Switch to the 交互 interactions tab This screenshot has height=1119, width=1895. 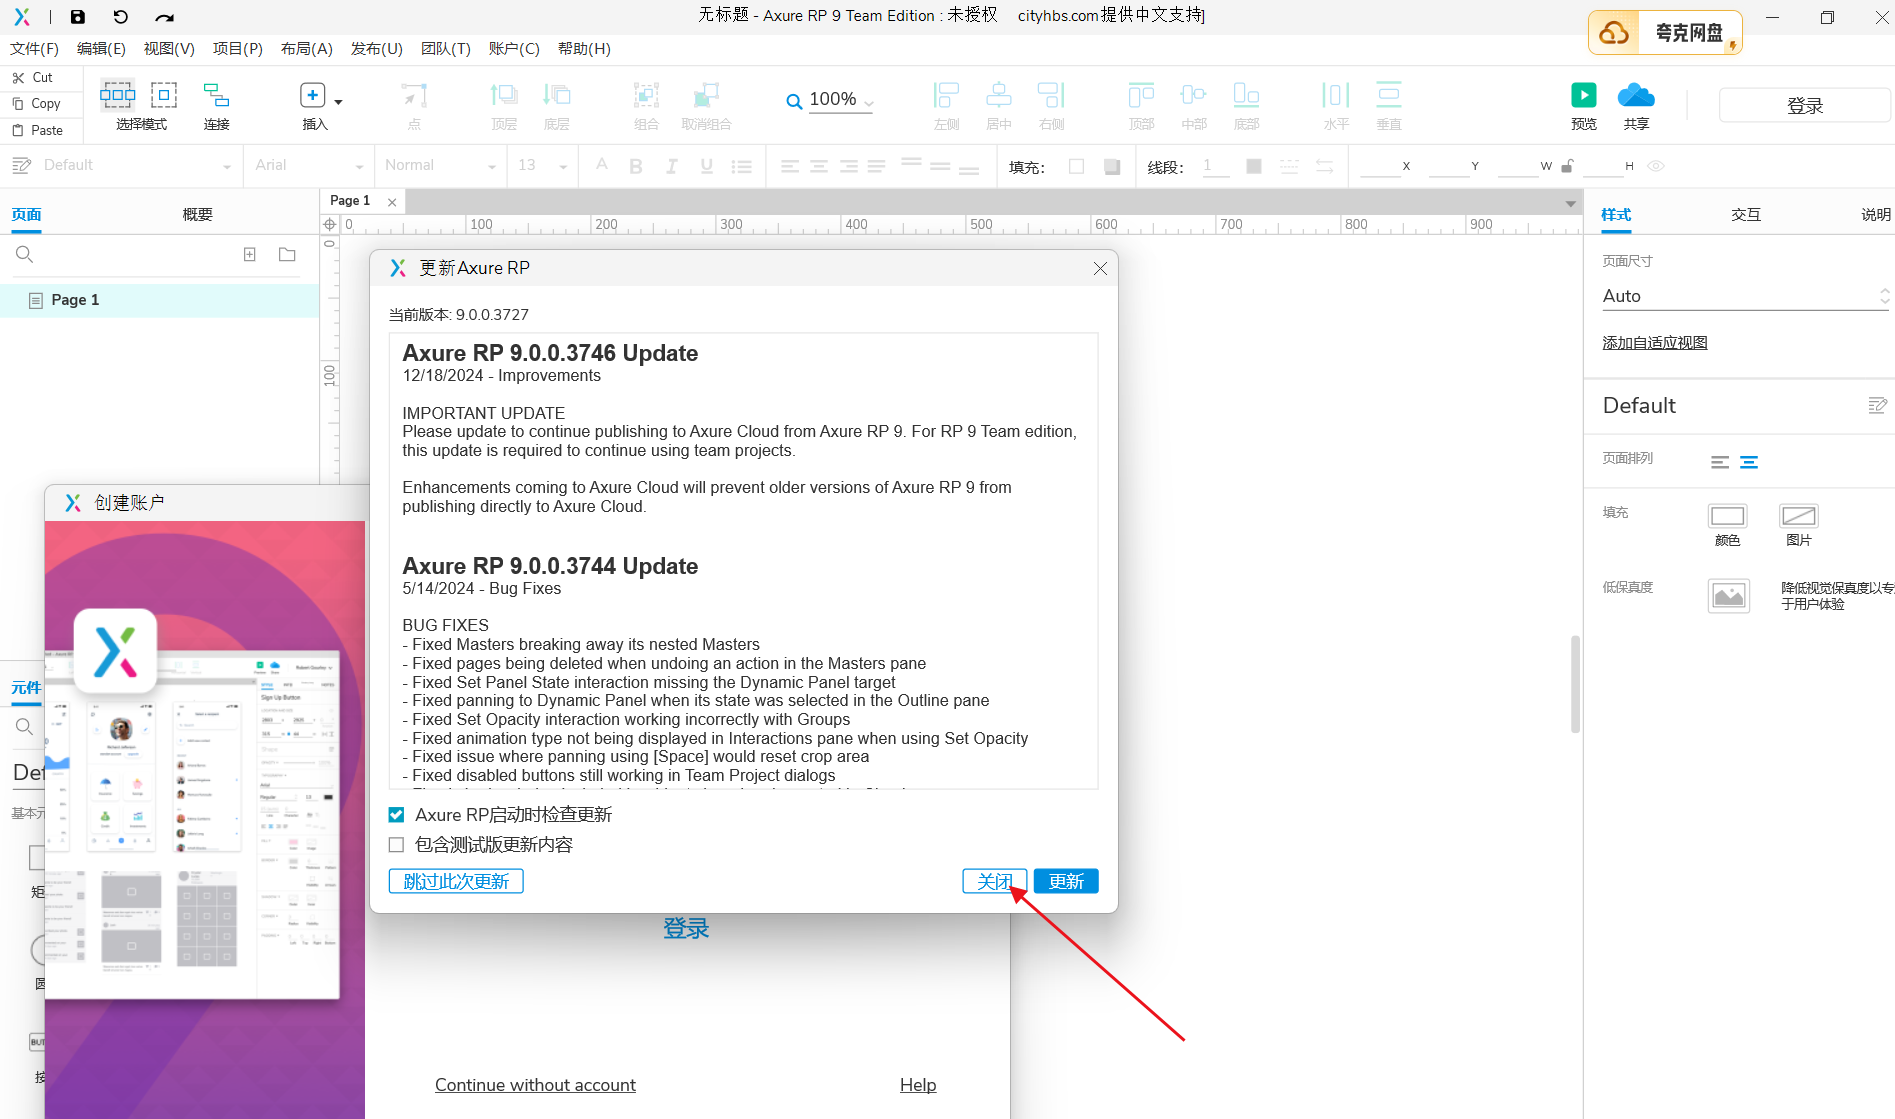pos(1746,214)
